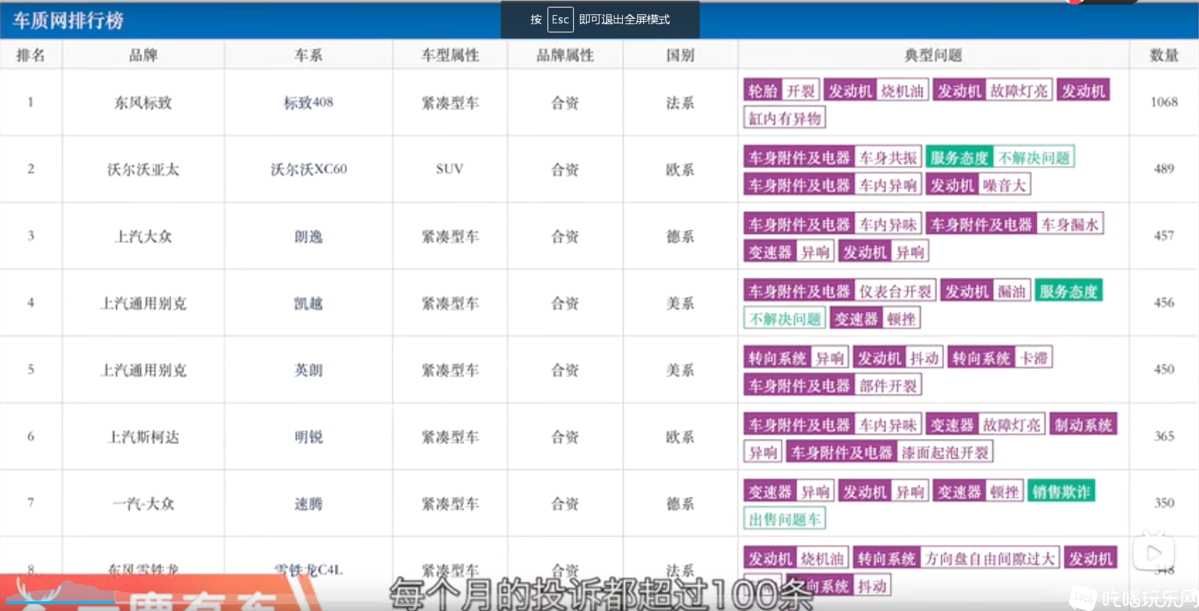
Task: Click the 排名 column header
Action: [31, 55]
